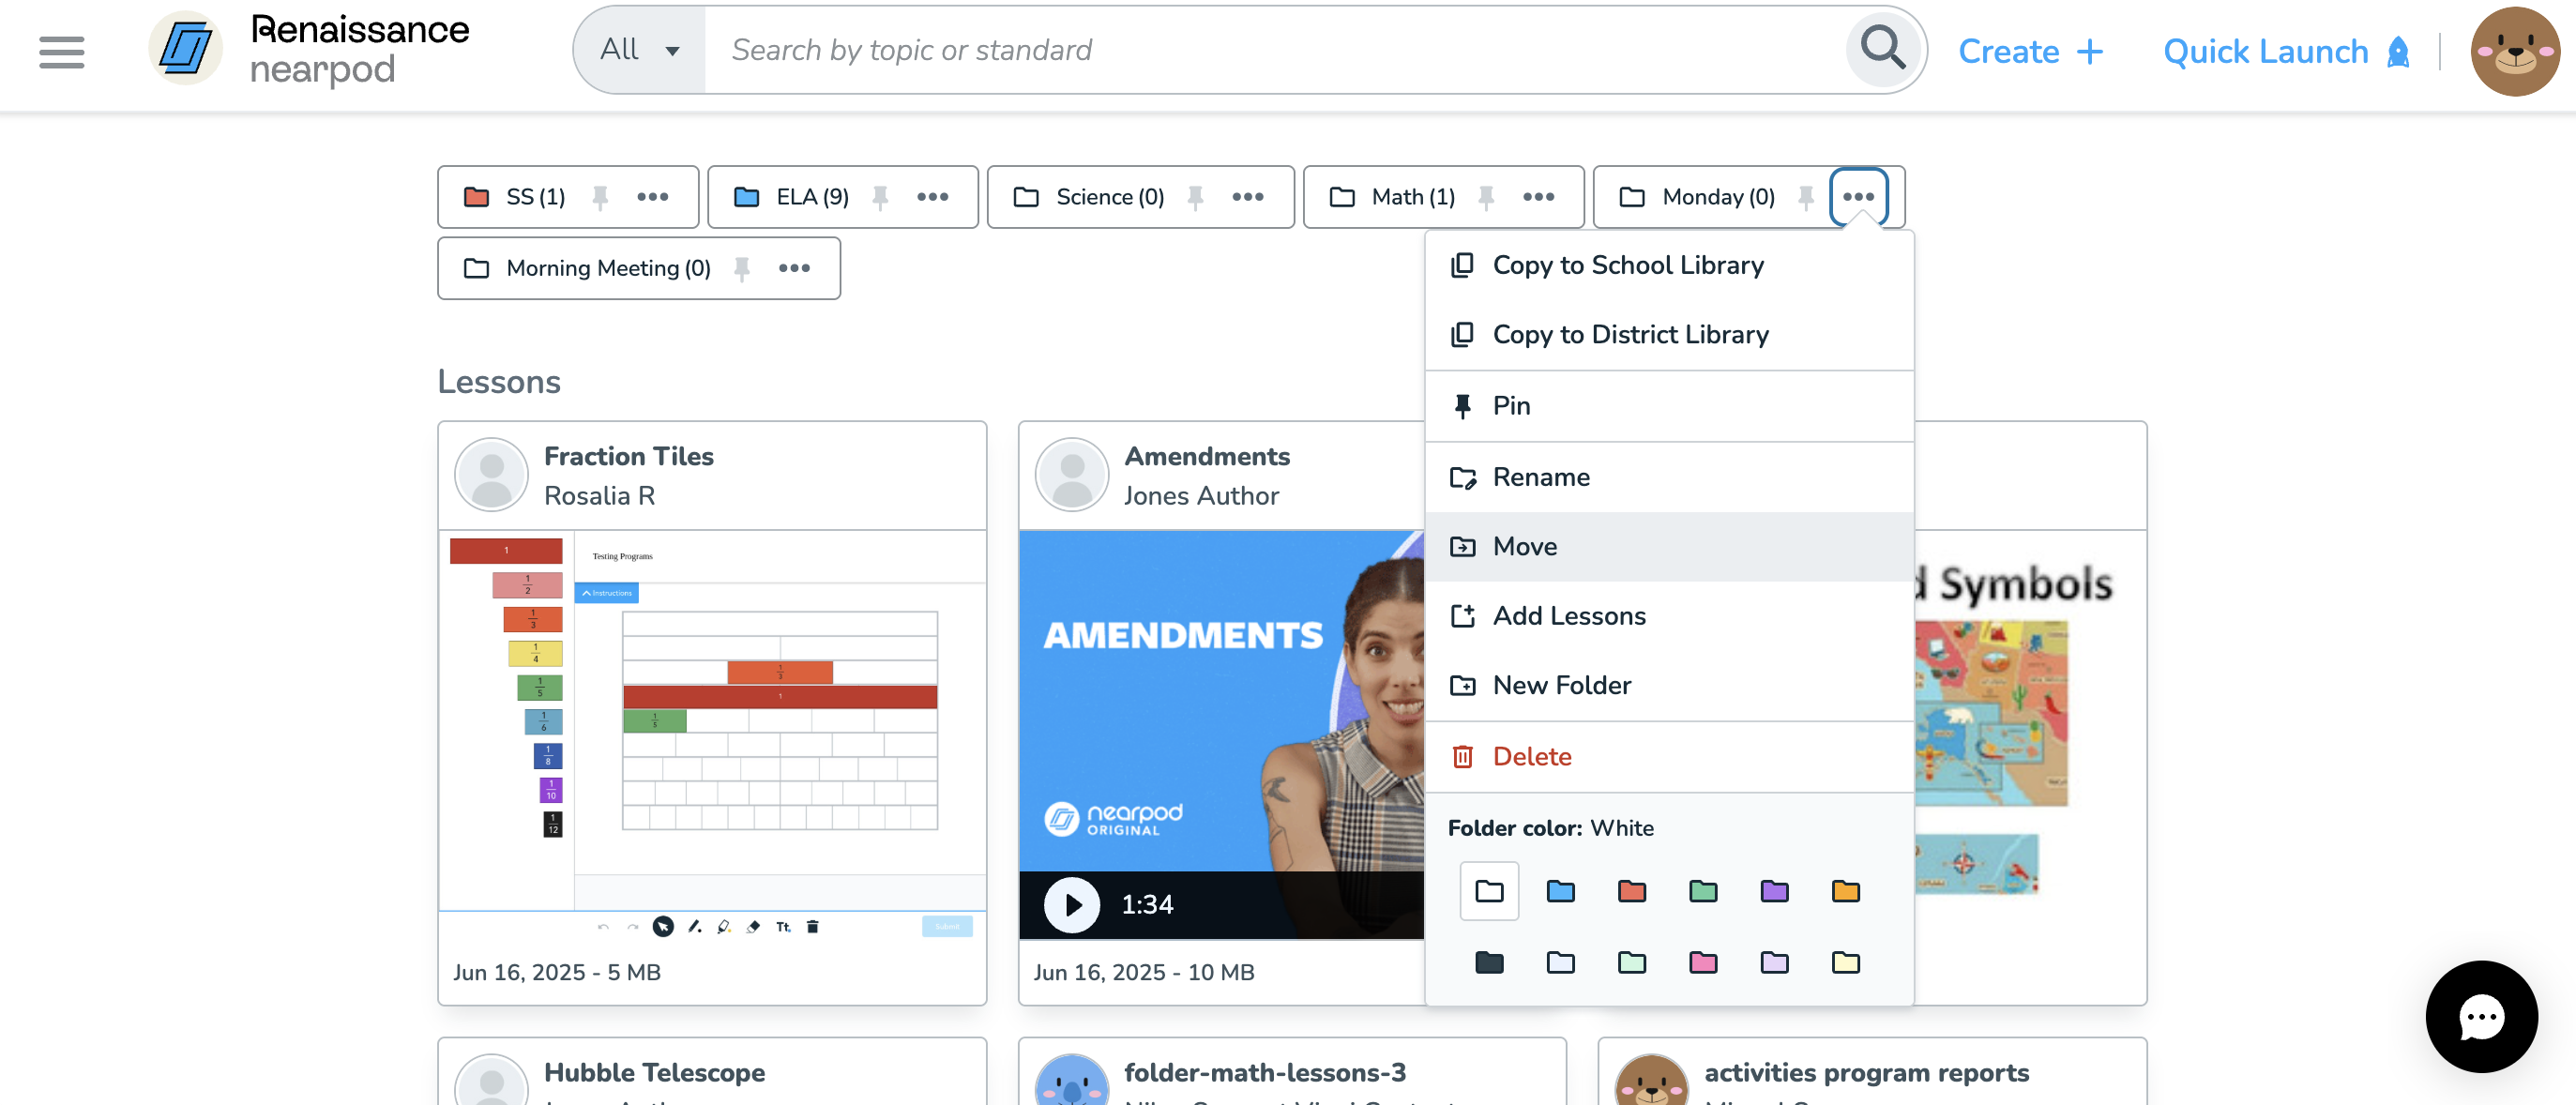Select the blue folder color
The width and height of the screenshot is (2576, 1105).
point(1560,890)
